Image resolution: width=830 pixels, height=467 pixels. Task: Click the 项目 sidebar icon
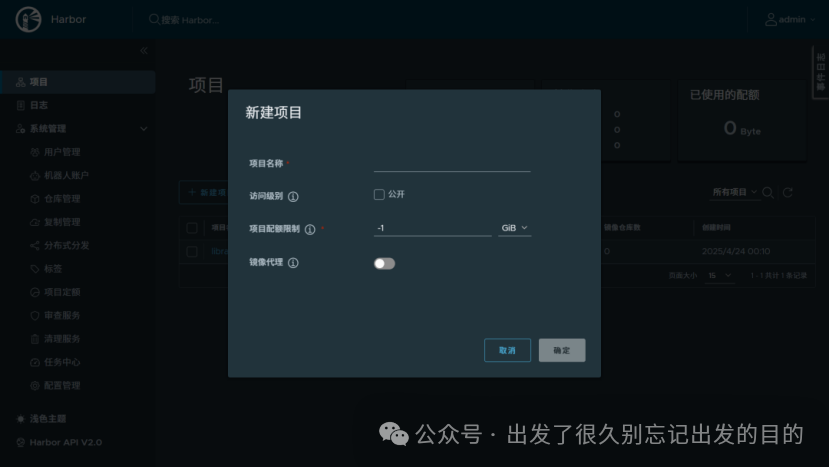(x=21, y=82)
